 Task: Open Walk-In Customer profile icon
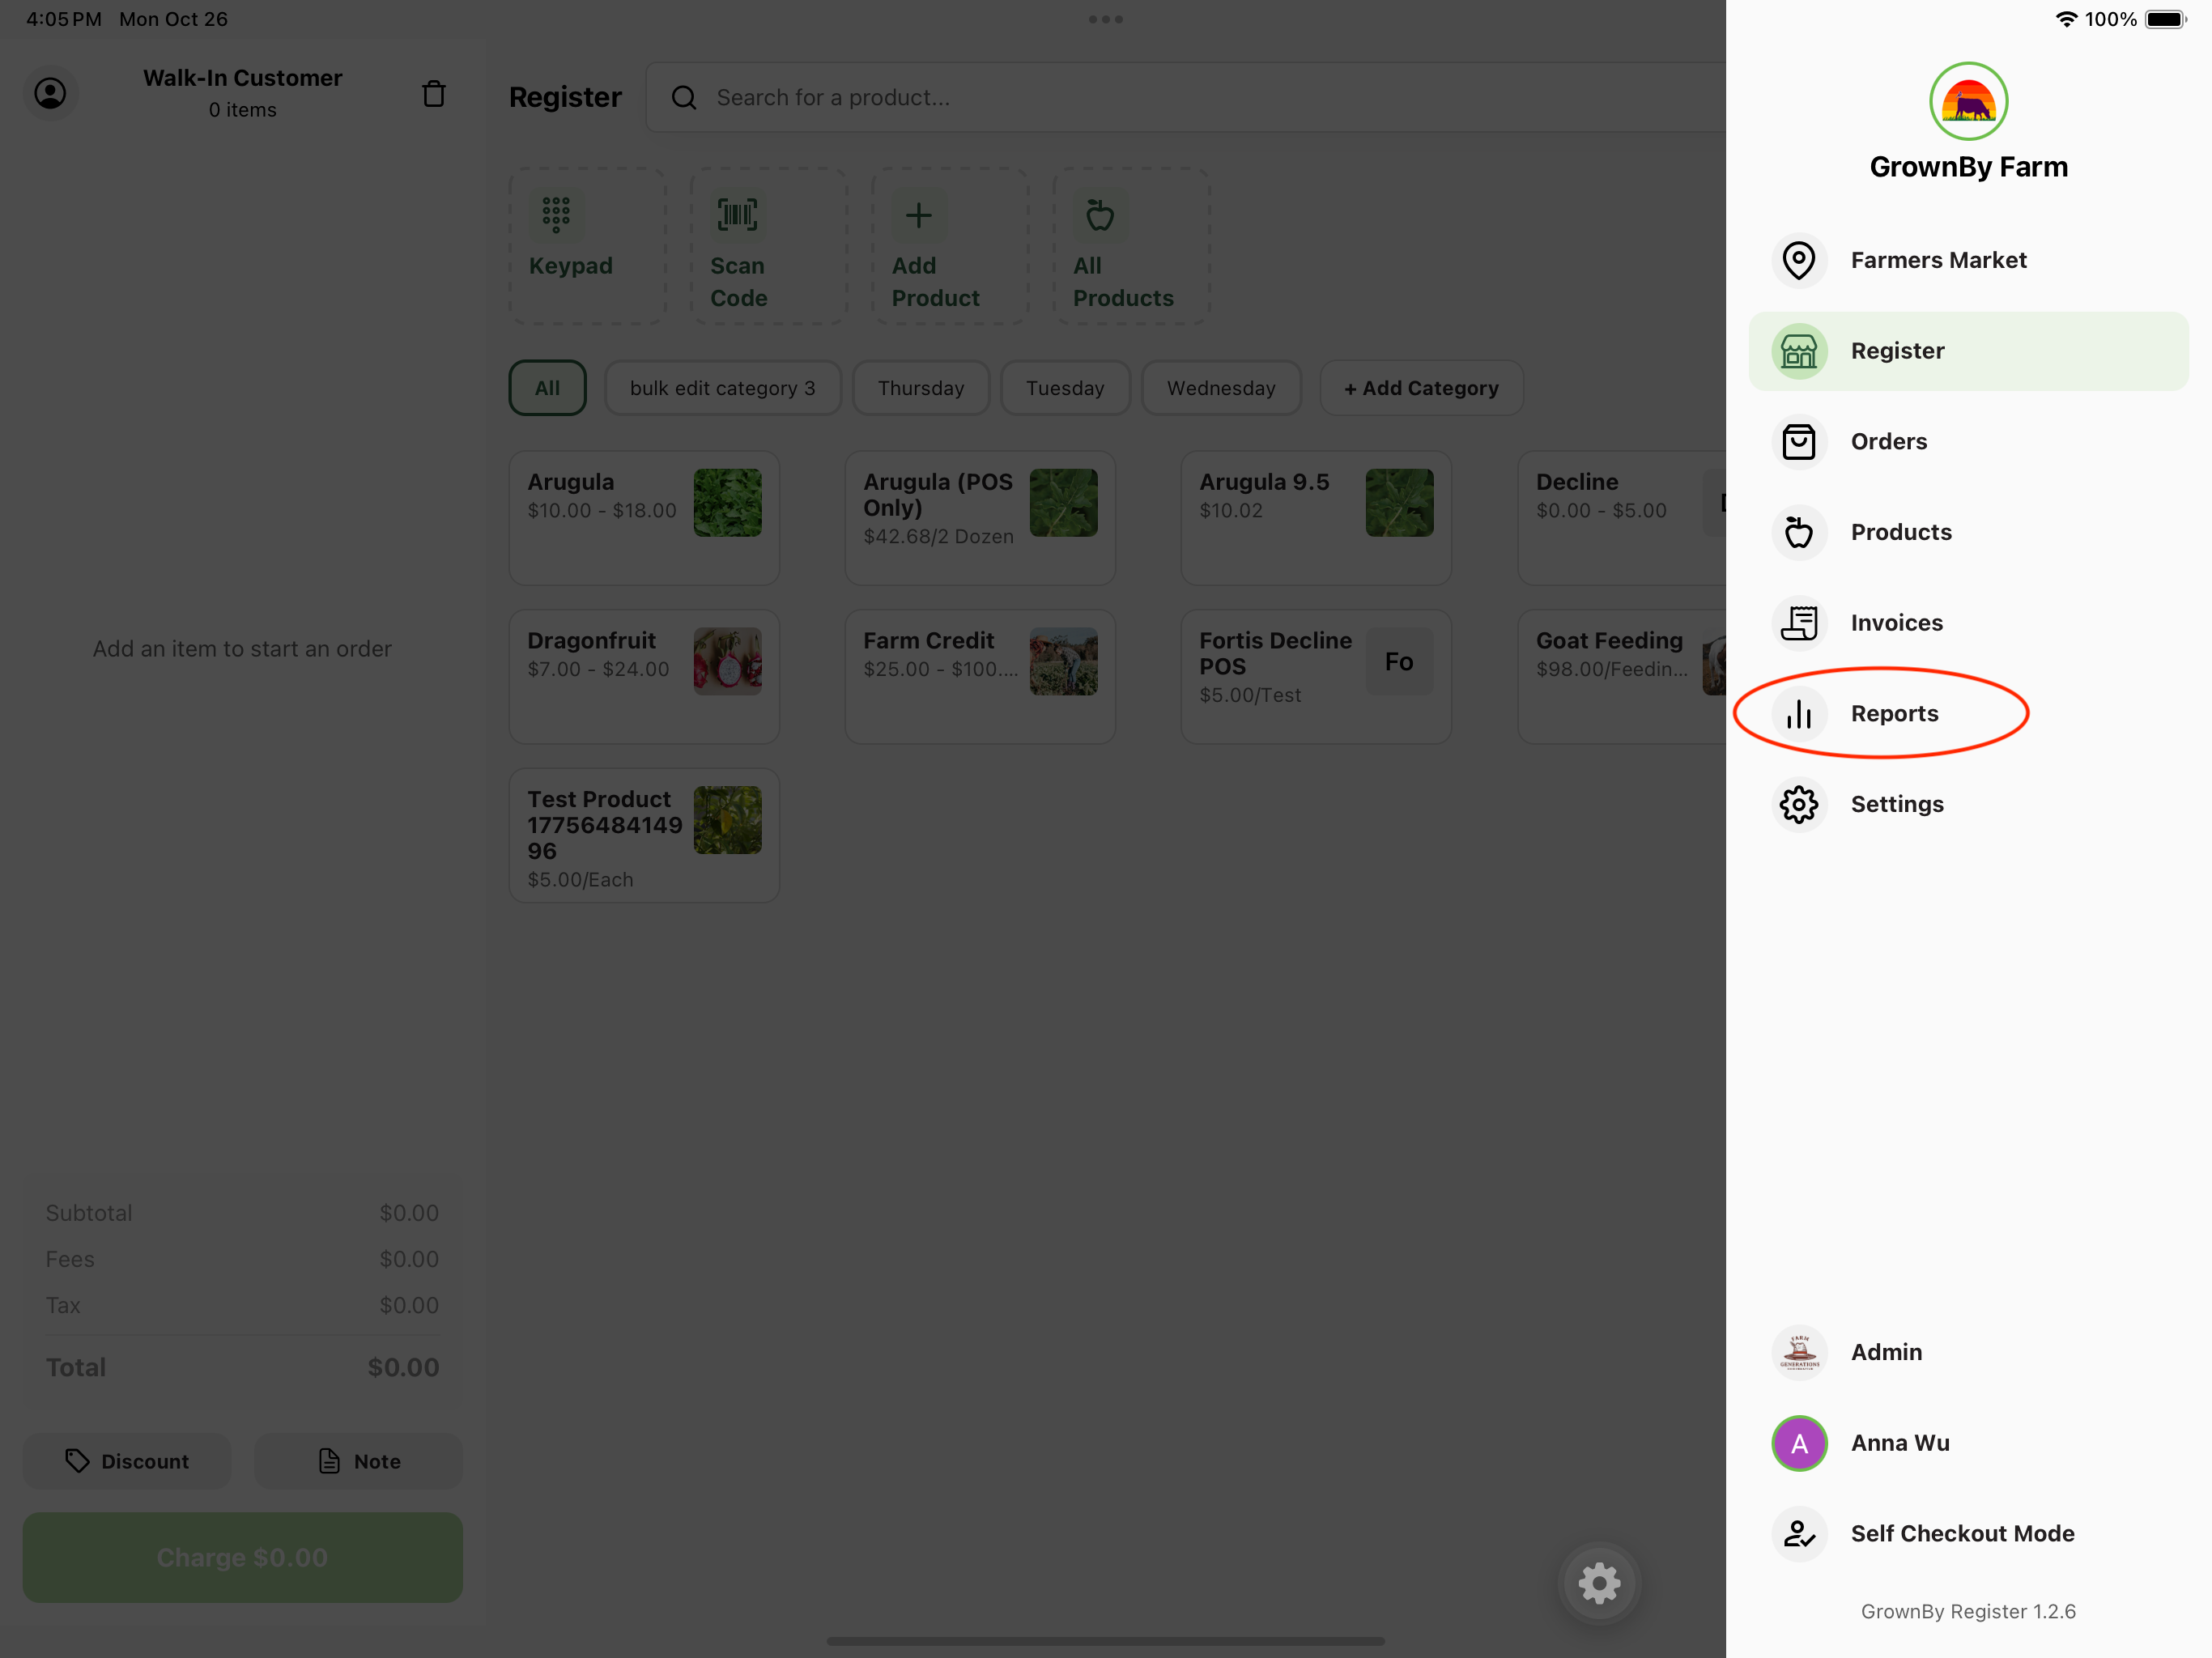point(50,93)
